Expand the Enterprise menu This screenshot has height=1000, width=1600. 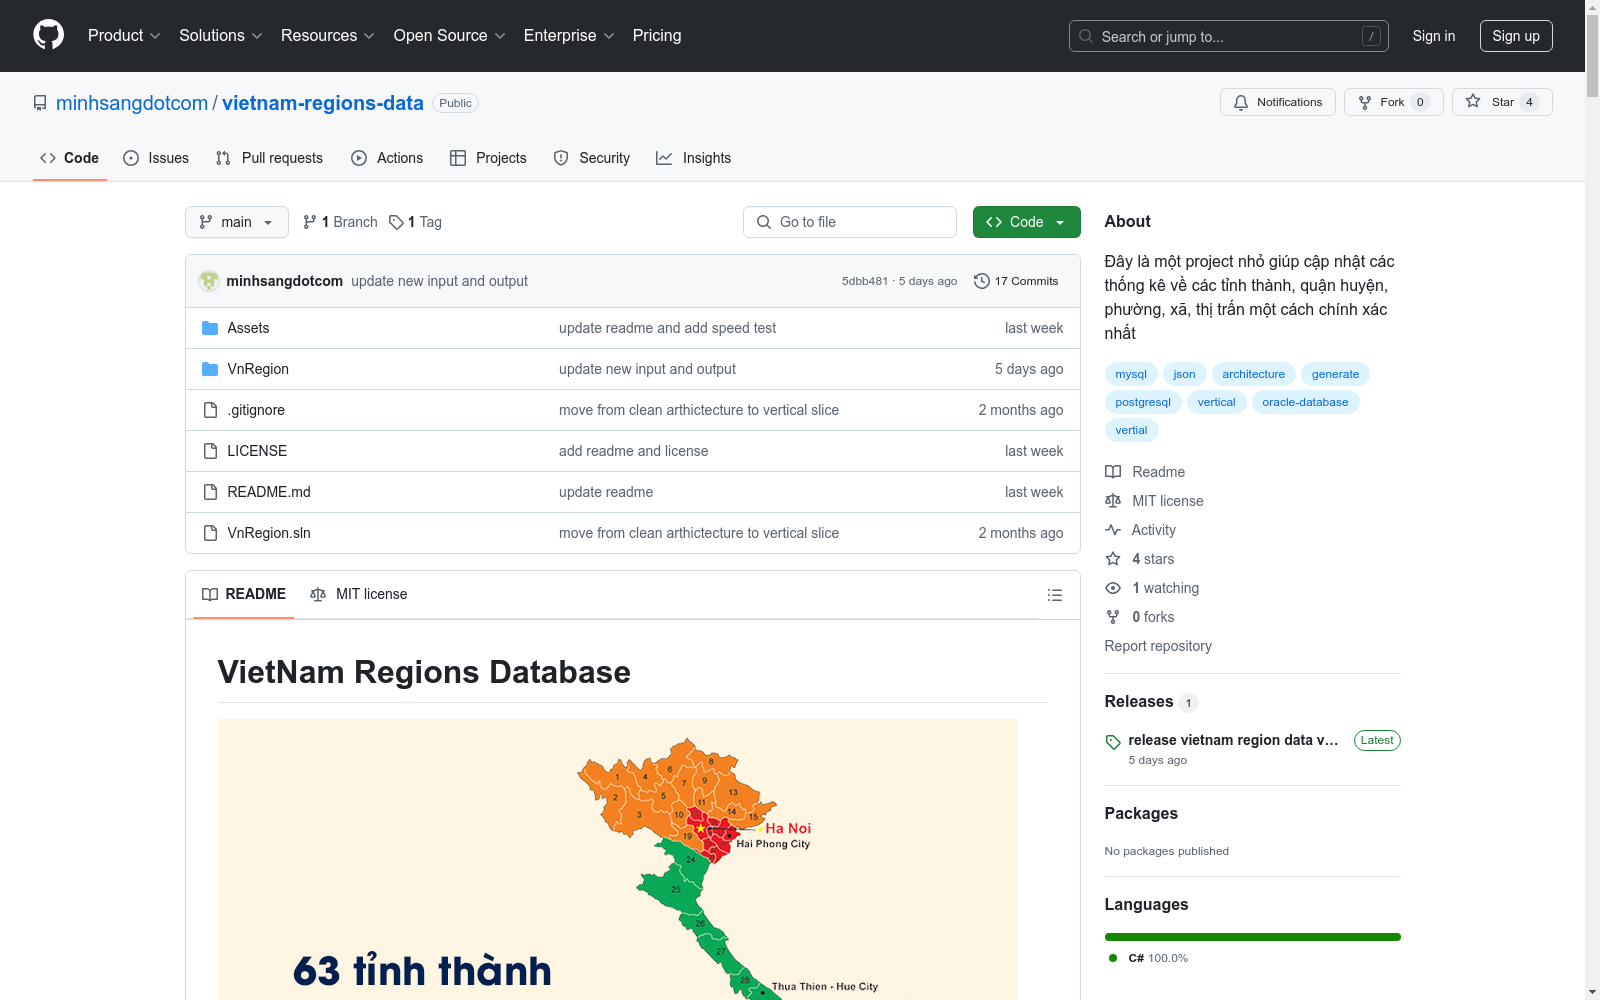coord(569,35)
